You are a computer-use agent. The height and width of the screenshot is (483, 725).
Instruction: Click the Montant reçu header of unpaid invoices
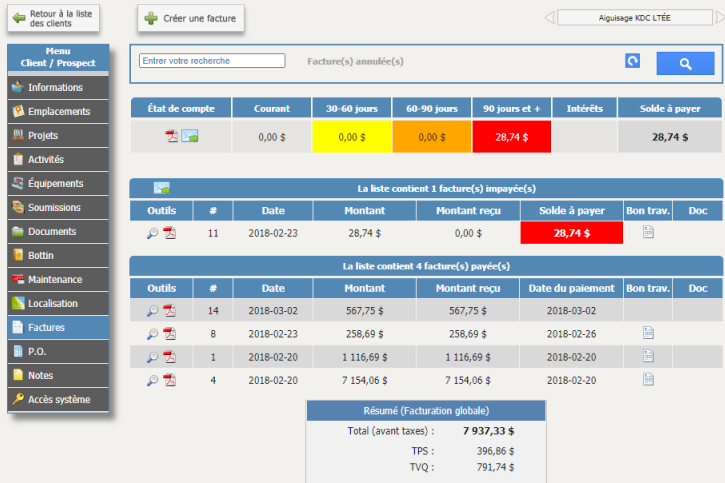click(x=468, y=211)
